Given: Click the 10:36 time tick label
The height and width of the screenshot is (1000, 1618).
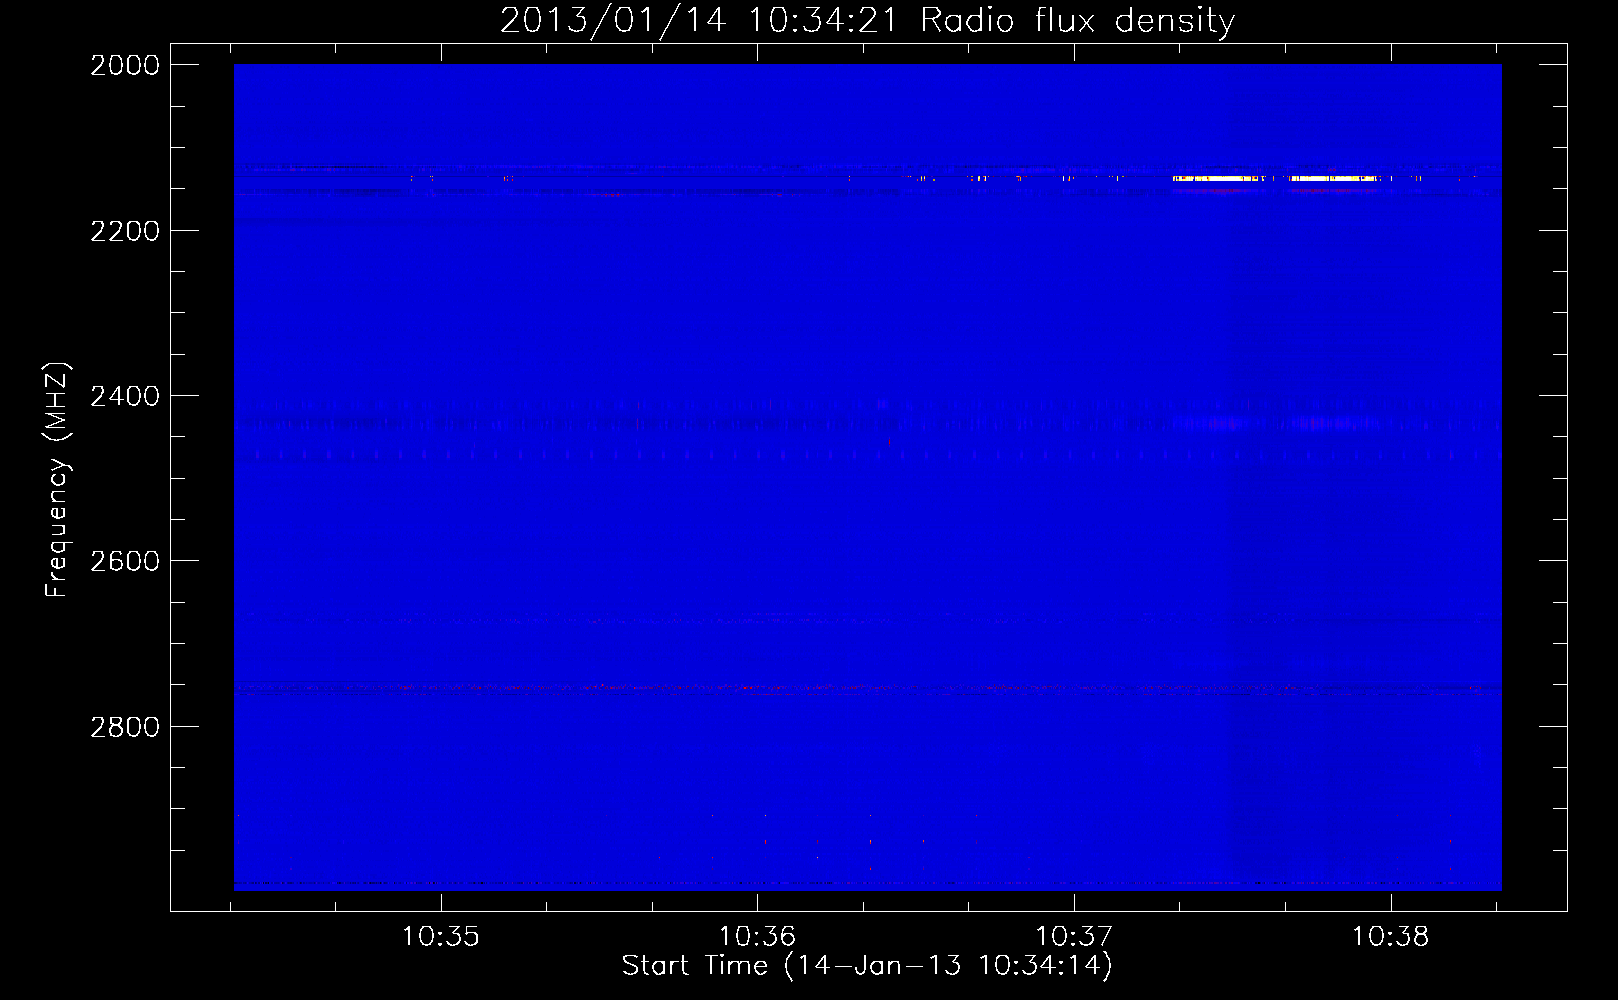Looking at the screenshot, I should [x=757, y=937].
